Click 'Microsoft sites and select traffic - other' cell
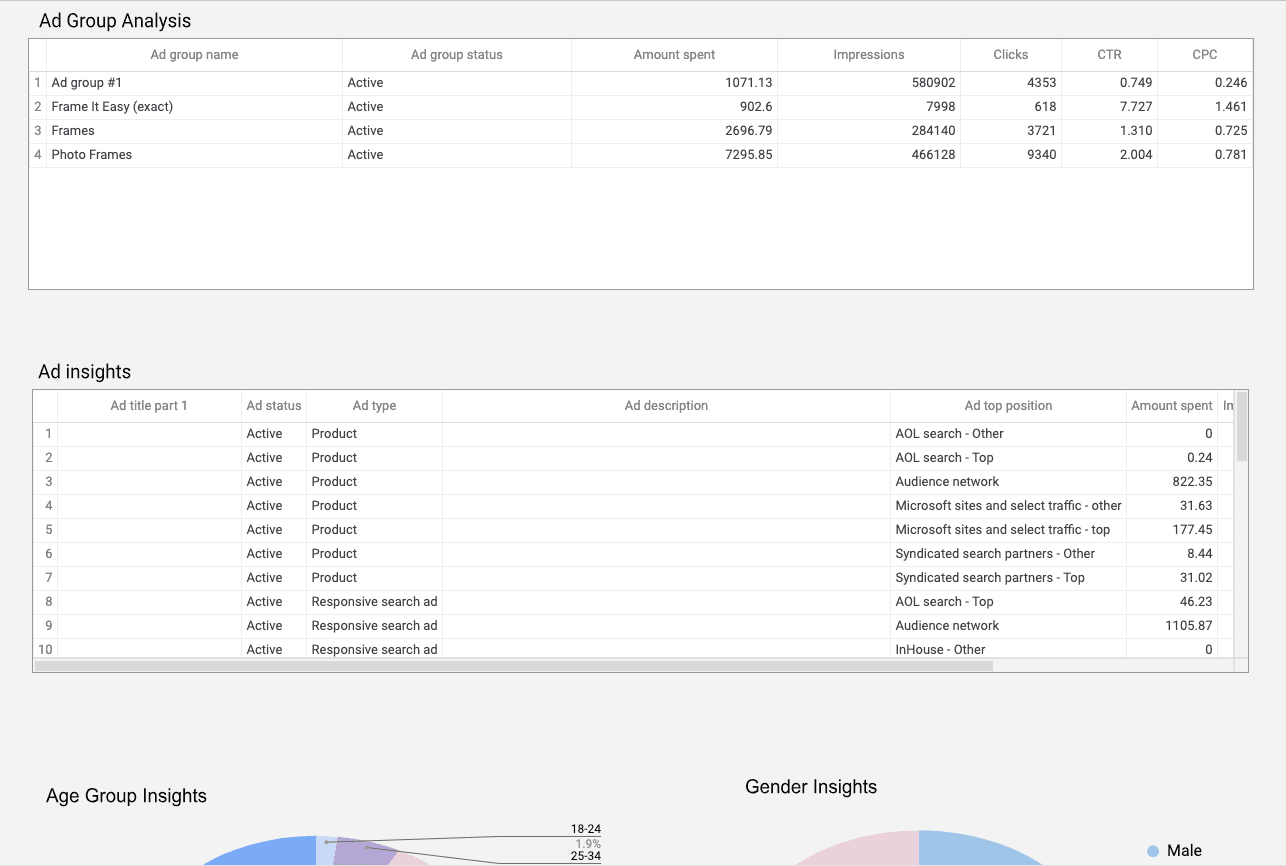Screen dimensions: 1286x866 coord(1008,506)
